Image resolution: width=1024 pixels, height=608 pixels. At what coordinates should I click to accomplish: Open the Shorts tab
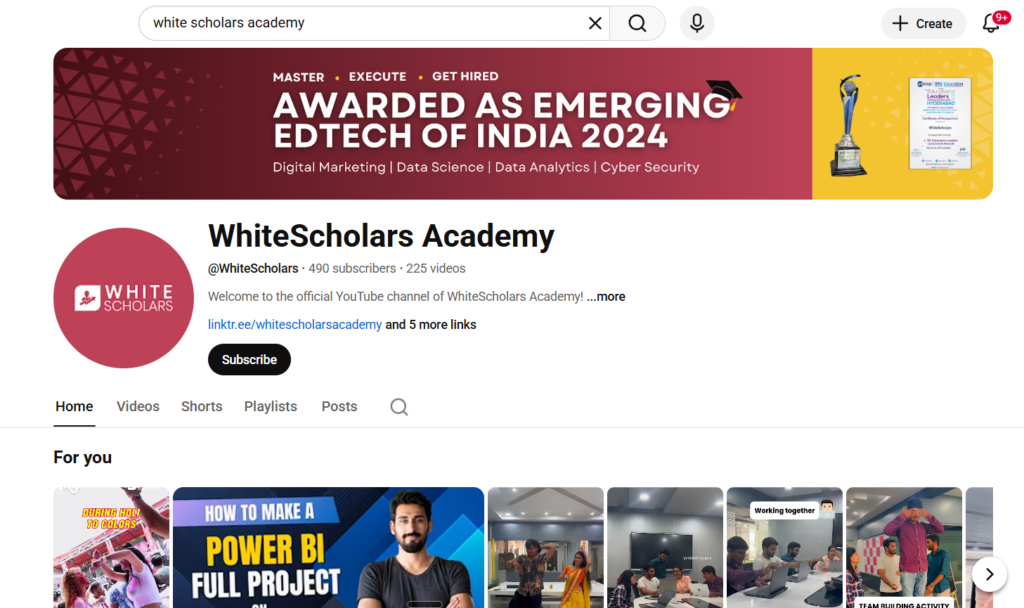point(202,406)
